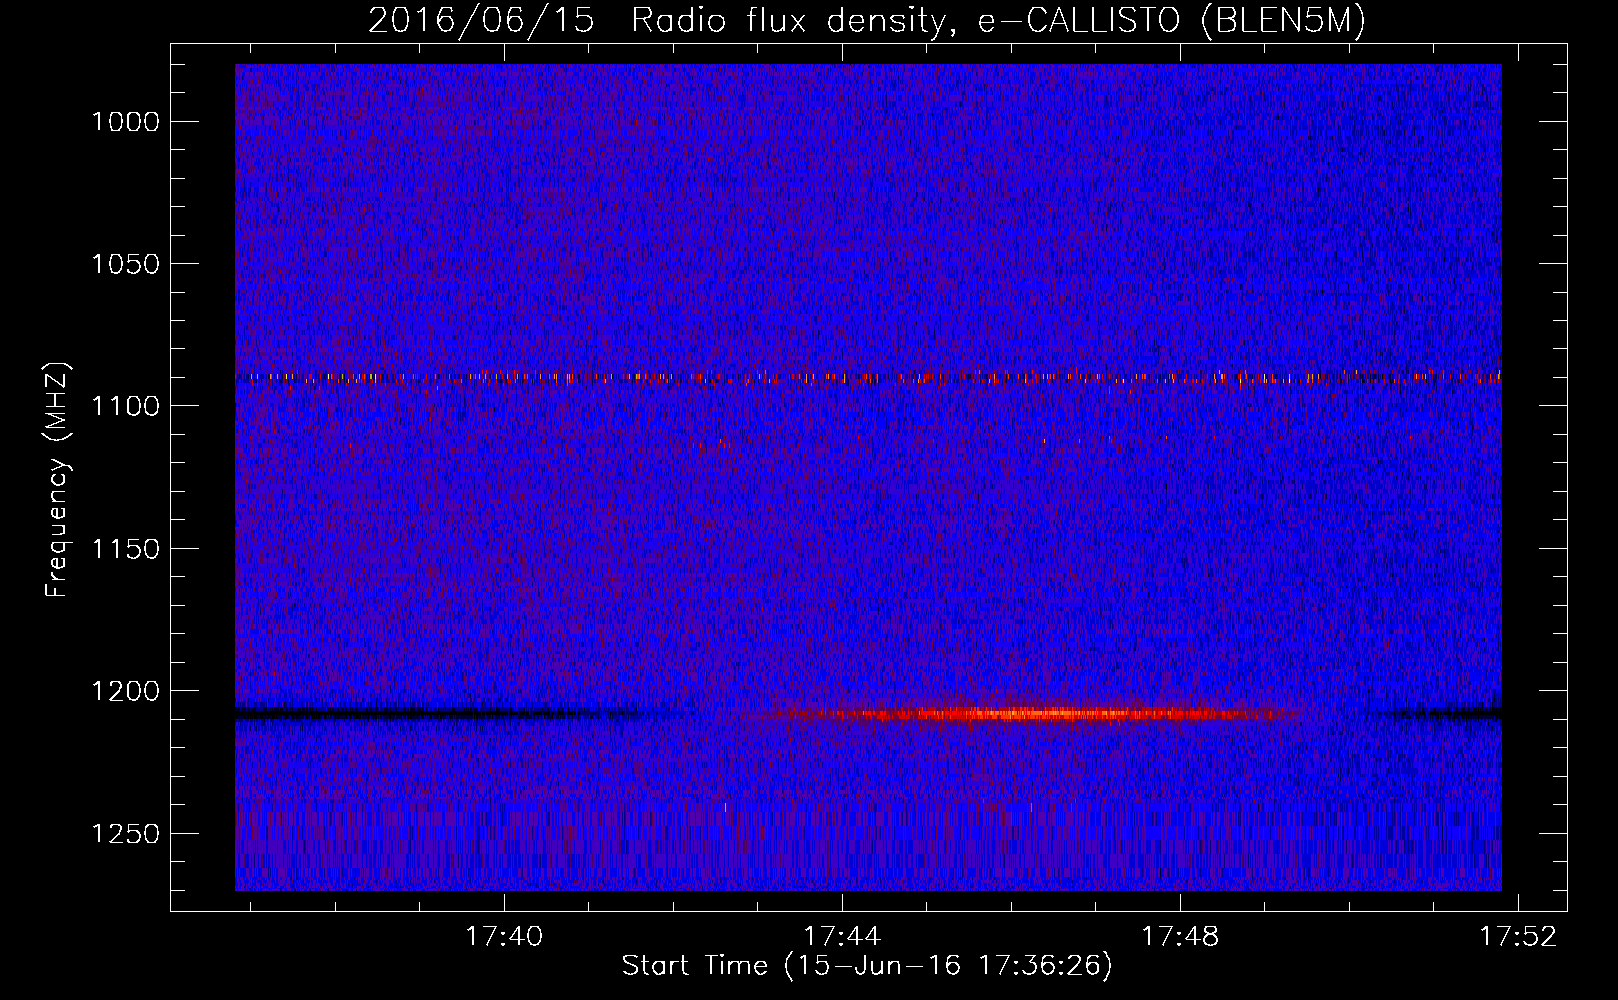Click the 1100 frequency tick label
Viewport: 1618px width, 1000px height.
click(125, 406)
